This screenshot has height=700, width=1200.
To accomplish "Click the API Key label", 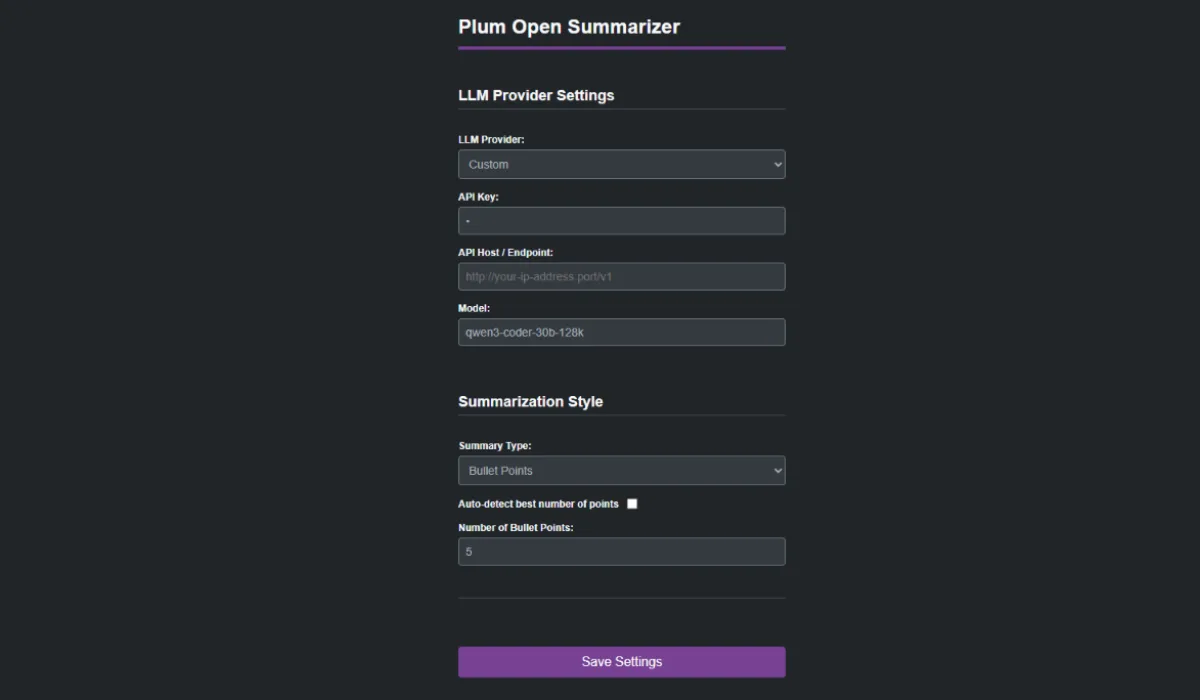I will 479,196.
